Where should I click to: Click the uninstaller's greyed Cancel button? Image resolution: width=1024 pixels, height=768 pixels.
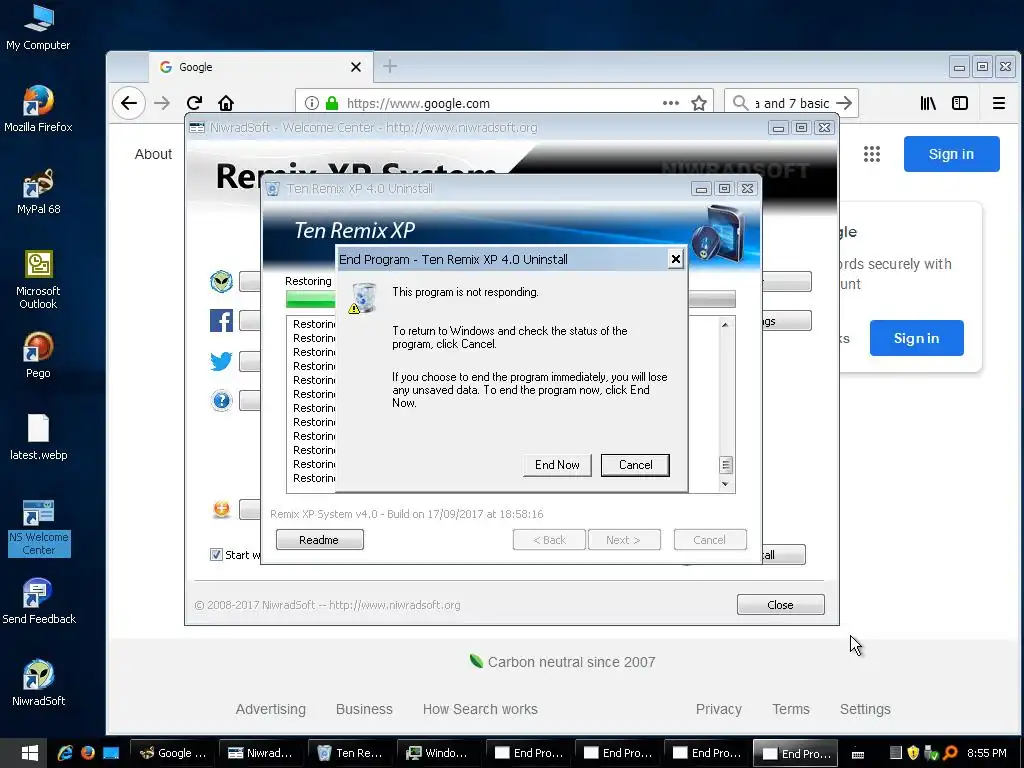pyautogui.click(x=709, y=539)
